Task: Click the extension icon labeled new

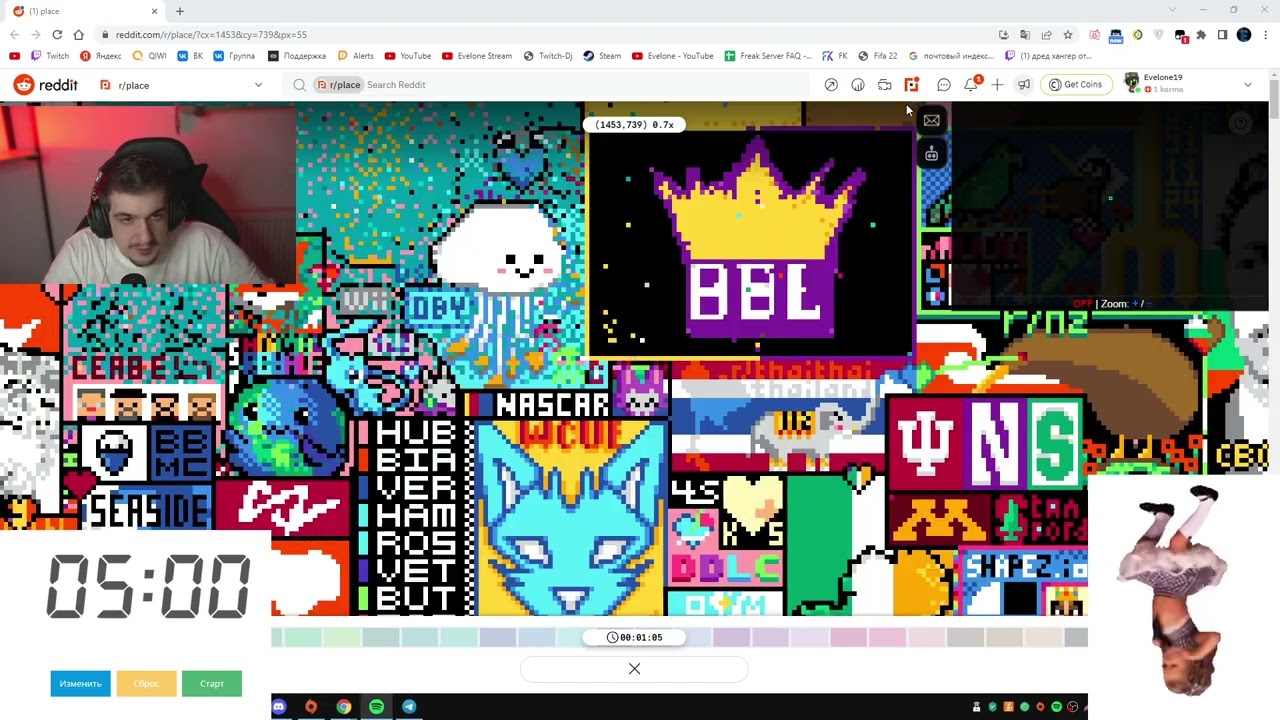Action: (x=1116, y=36)
